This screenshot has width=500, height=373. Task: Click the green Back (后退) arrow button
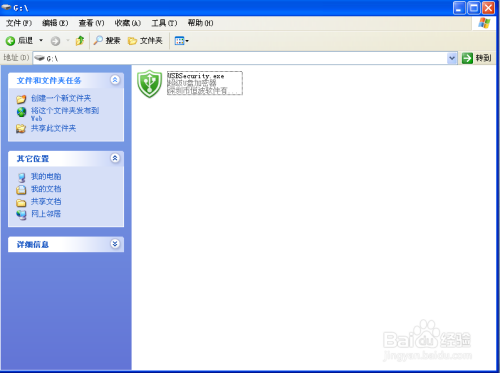(19, 41)
